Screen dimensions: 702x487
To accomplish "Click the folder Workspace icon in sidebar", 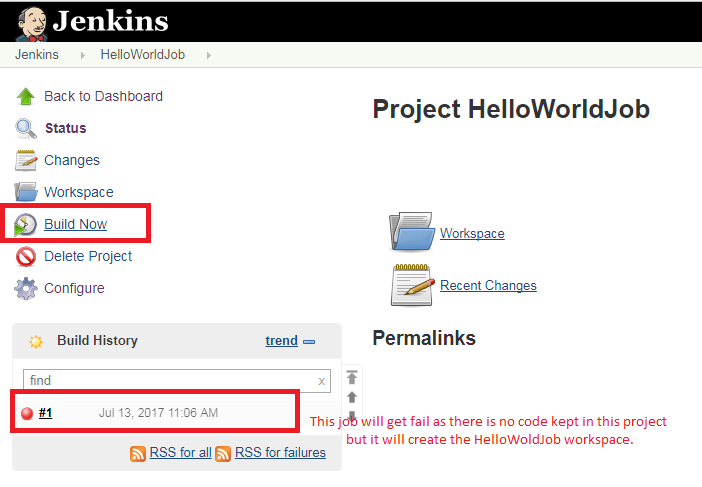I will coord(26,192).
